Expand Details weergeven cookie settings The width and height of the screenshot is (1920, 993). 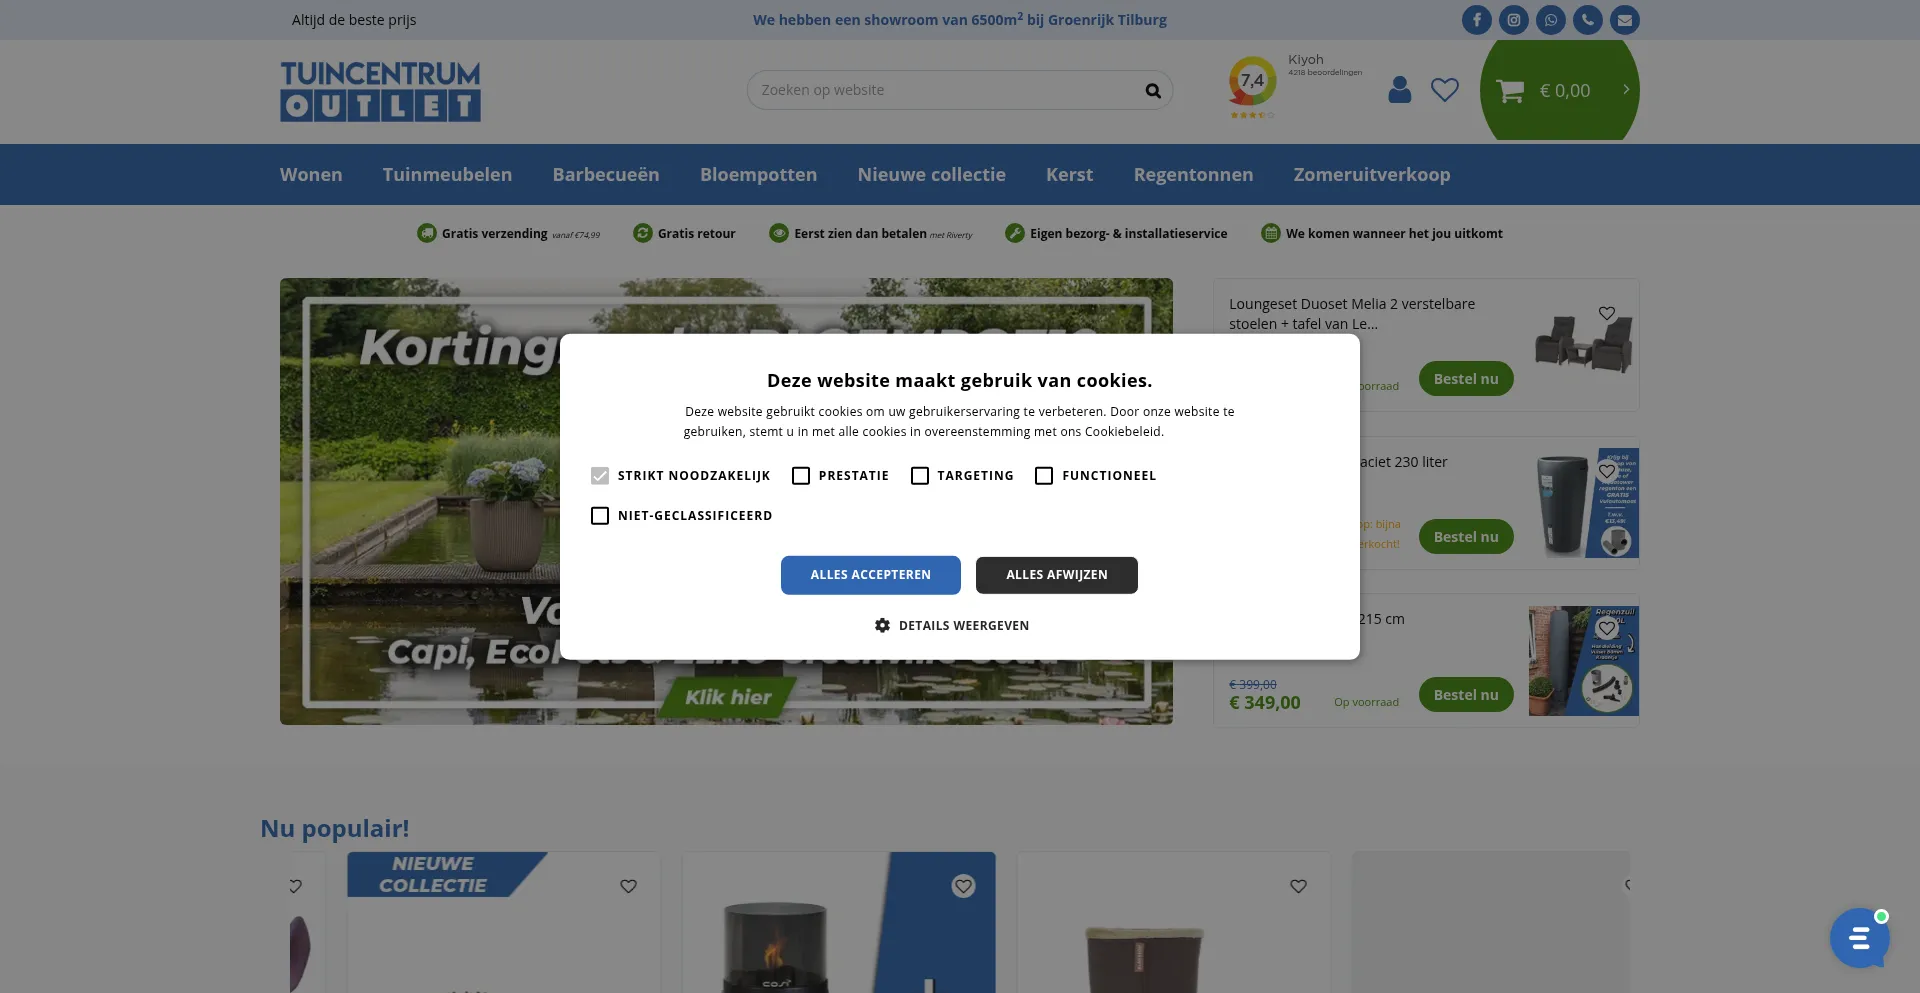[x=952, y=626]
